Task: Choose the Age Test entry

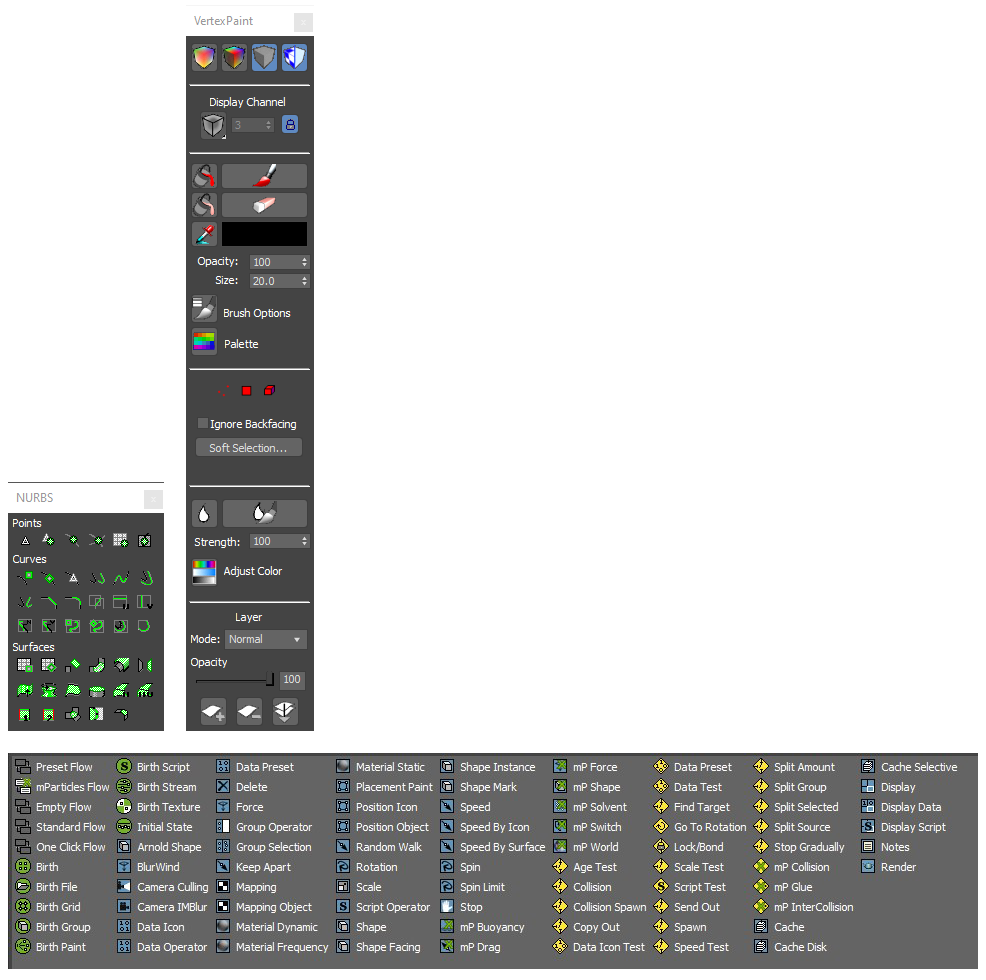Action: point(585,867)
